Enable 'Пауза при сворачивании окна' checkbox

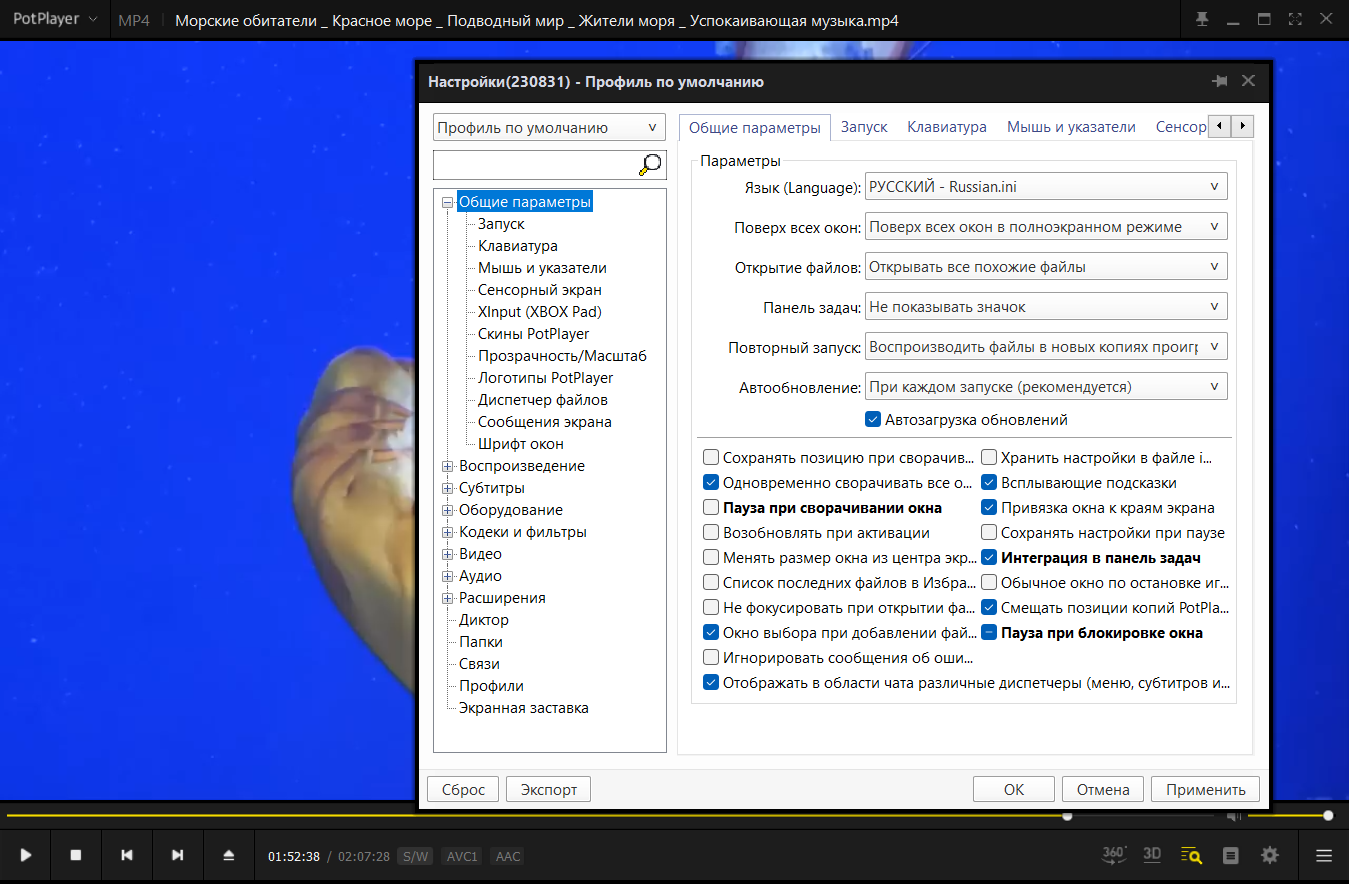(x=711, y=508)
